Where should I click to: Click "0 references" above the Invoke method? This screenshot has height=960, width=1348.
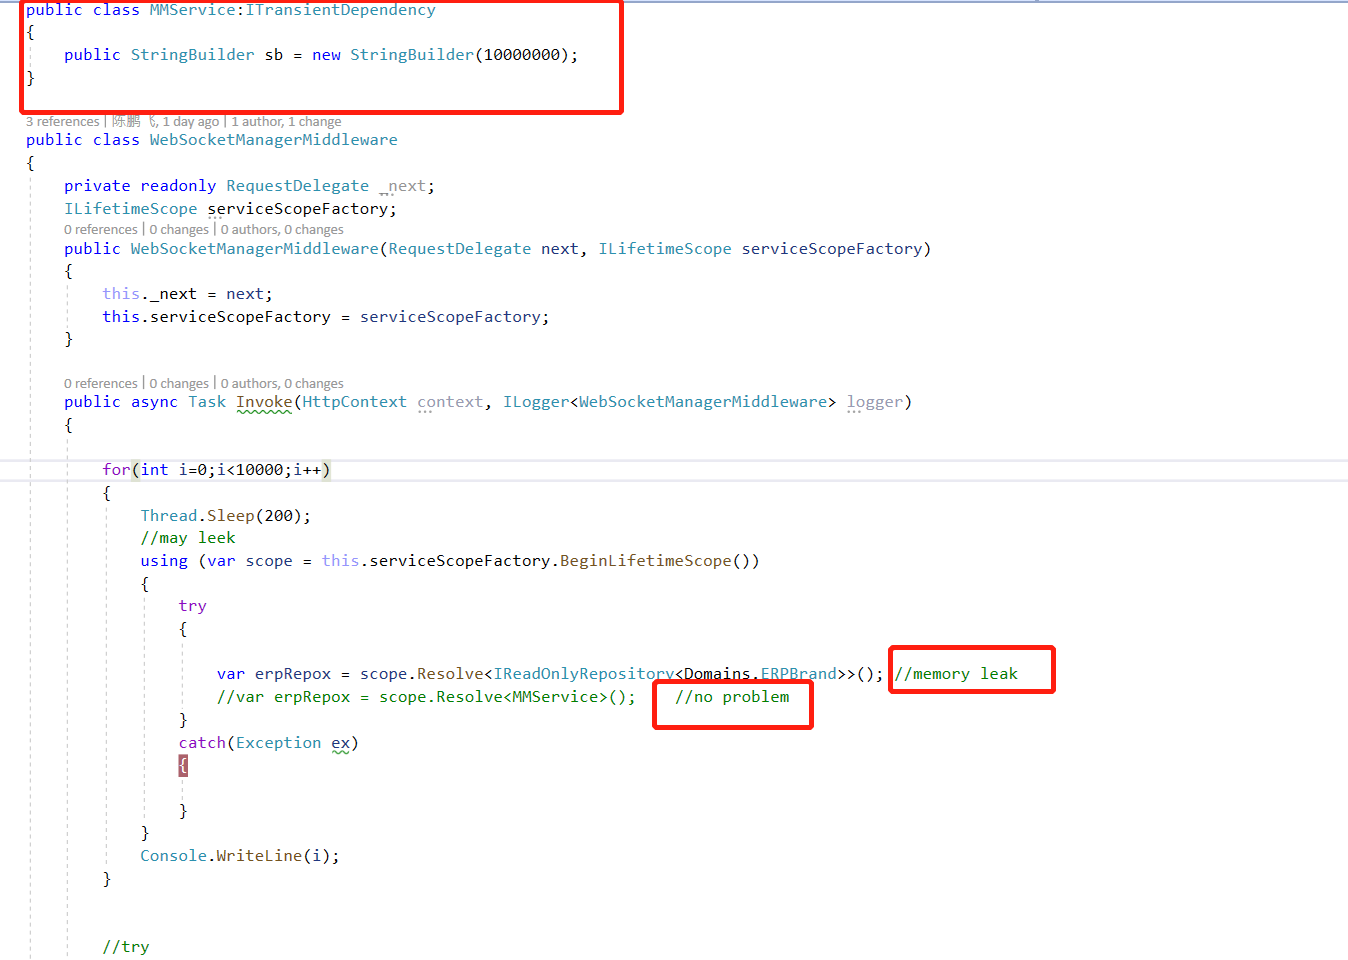click(x=100, y=383)
